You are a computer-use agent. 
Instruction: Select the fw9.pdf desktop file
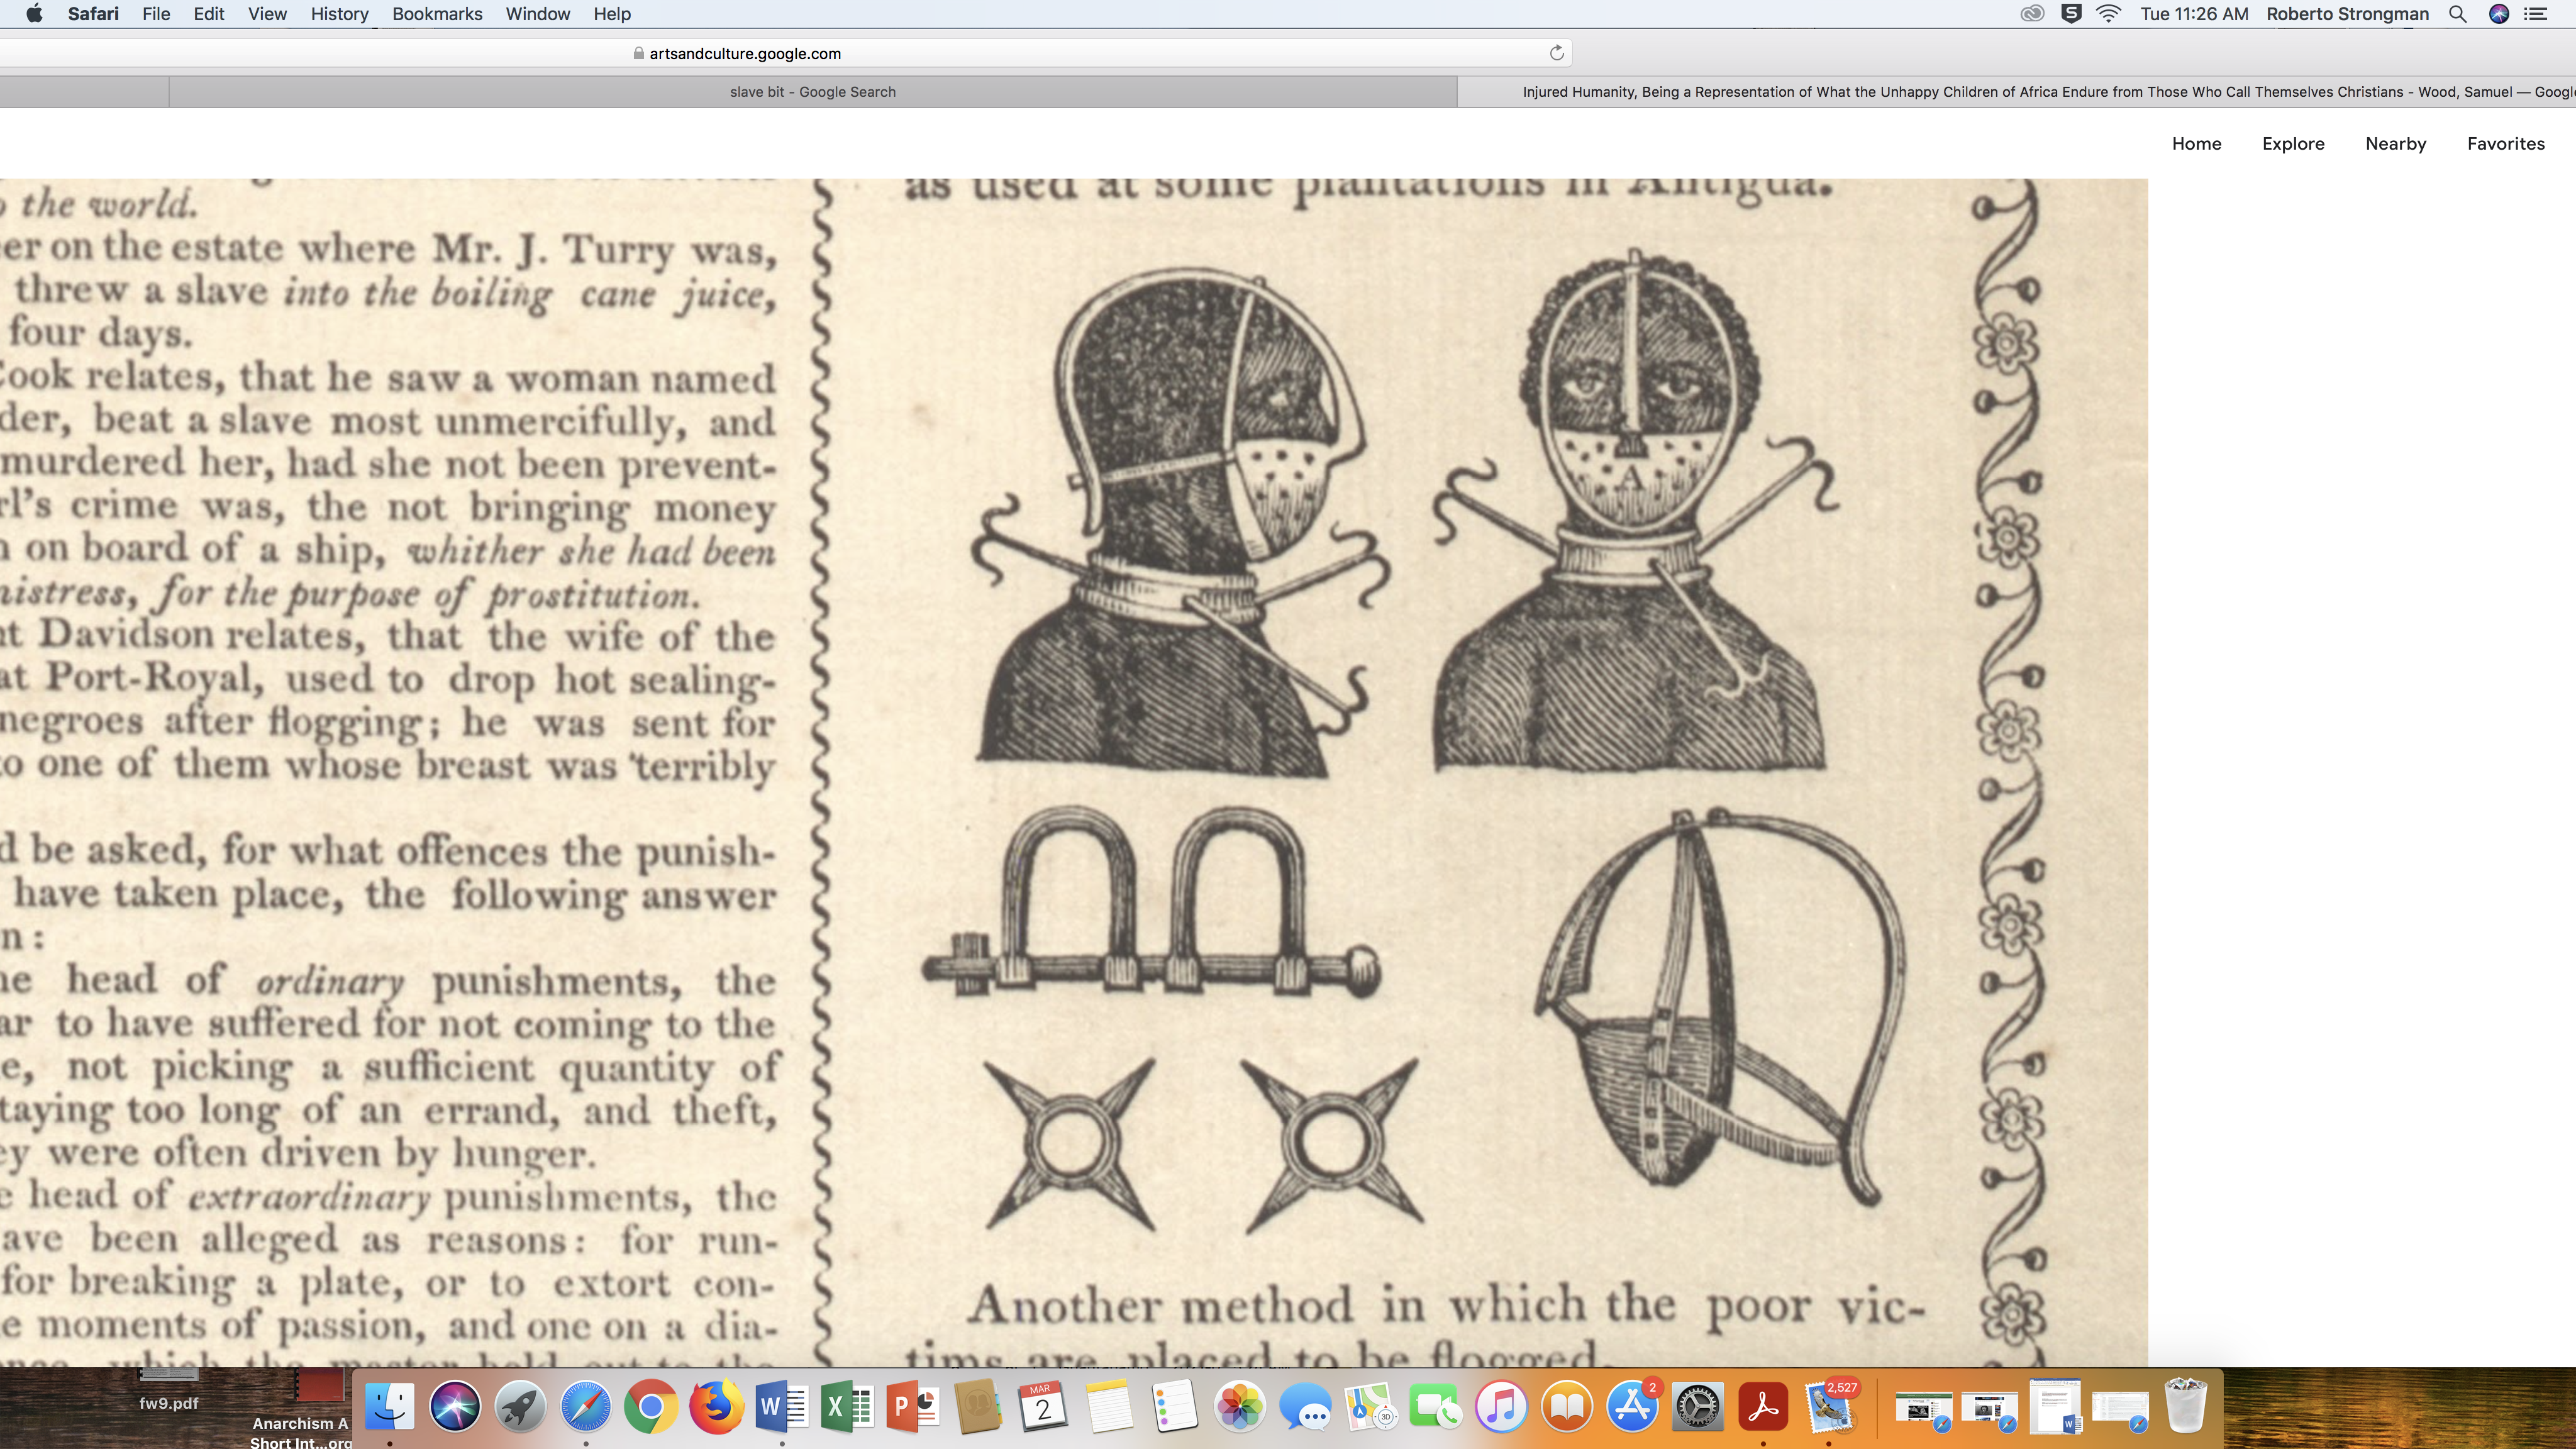(x=168, y=1390)
